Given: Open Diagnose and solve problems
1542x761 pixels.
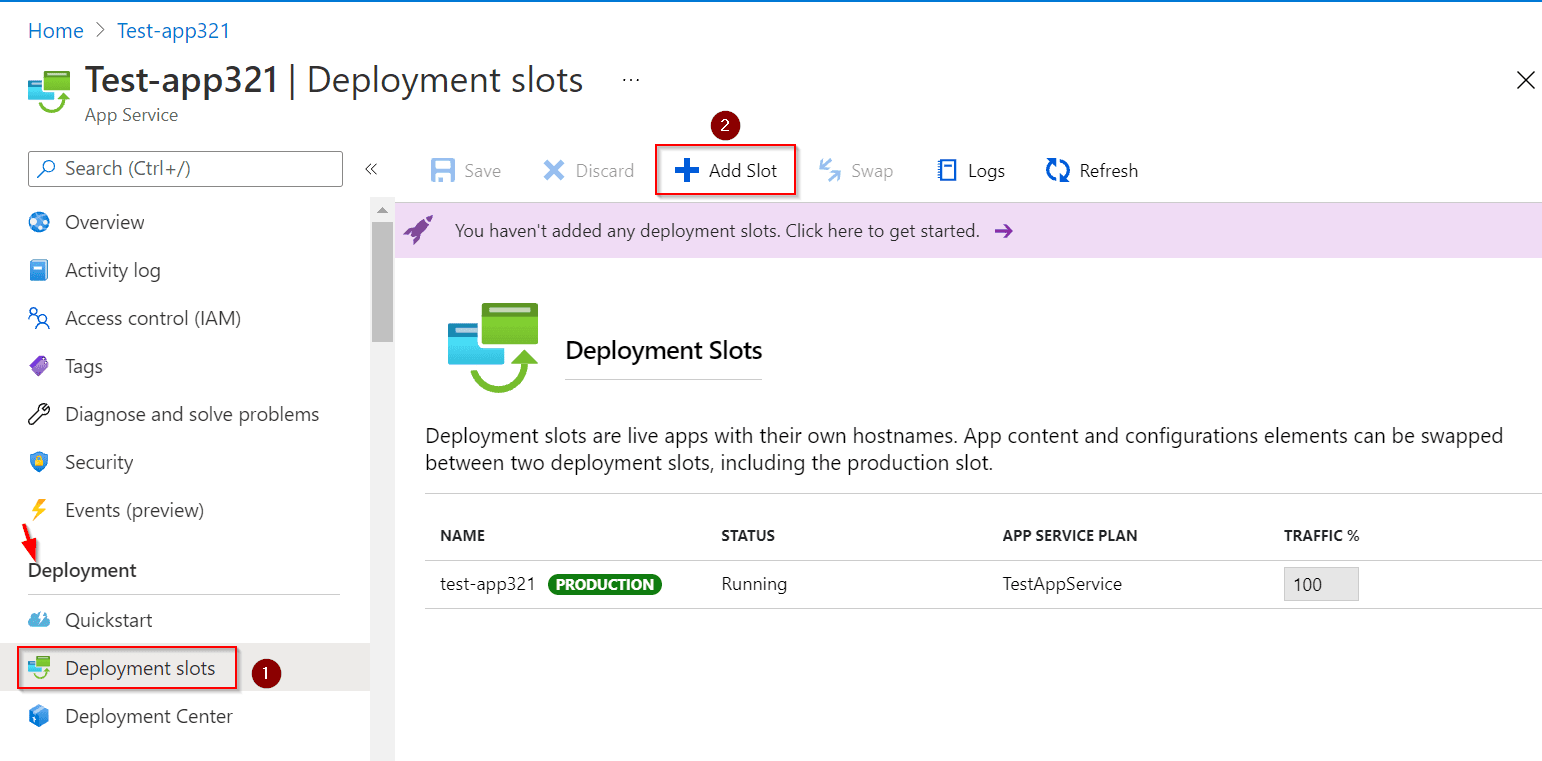Looking at the screenshot, I should tap(191, 414).
